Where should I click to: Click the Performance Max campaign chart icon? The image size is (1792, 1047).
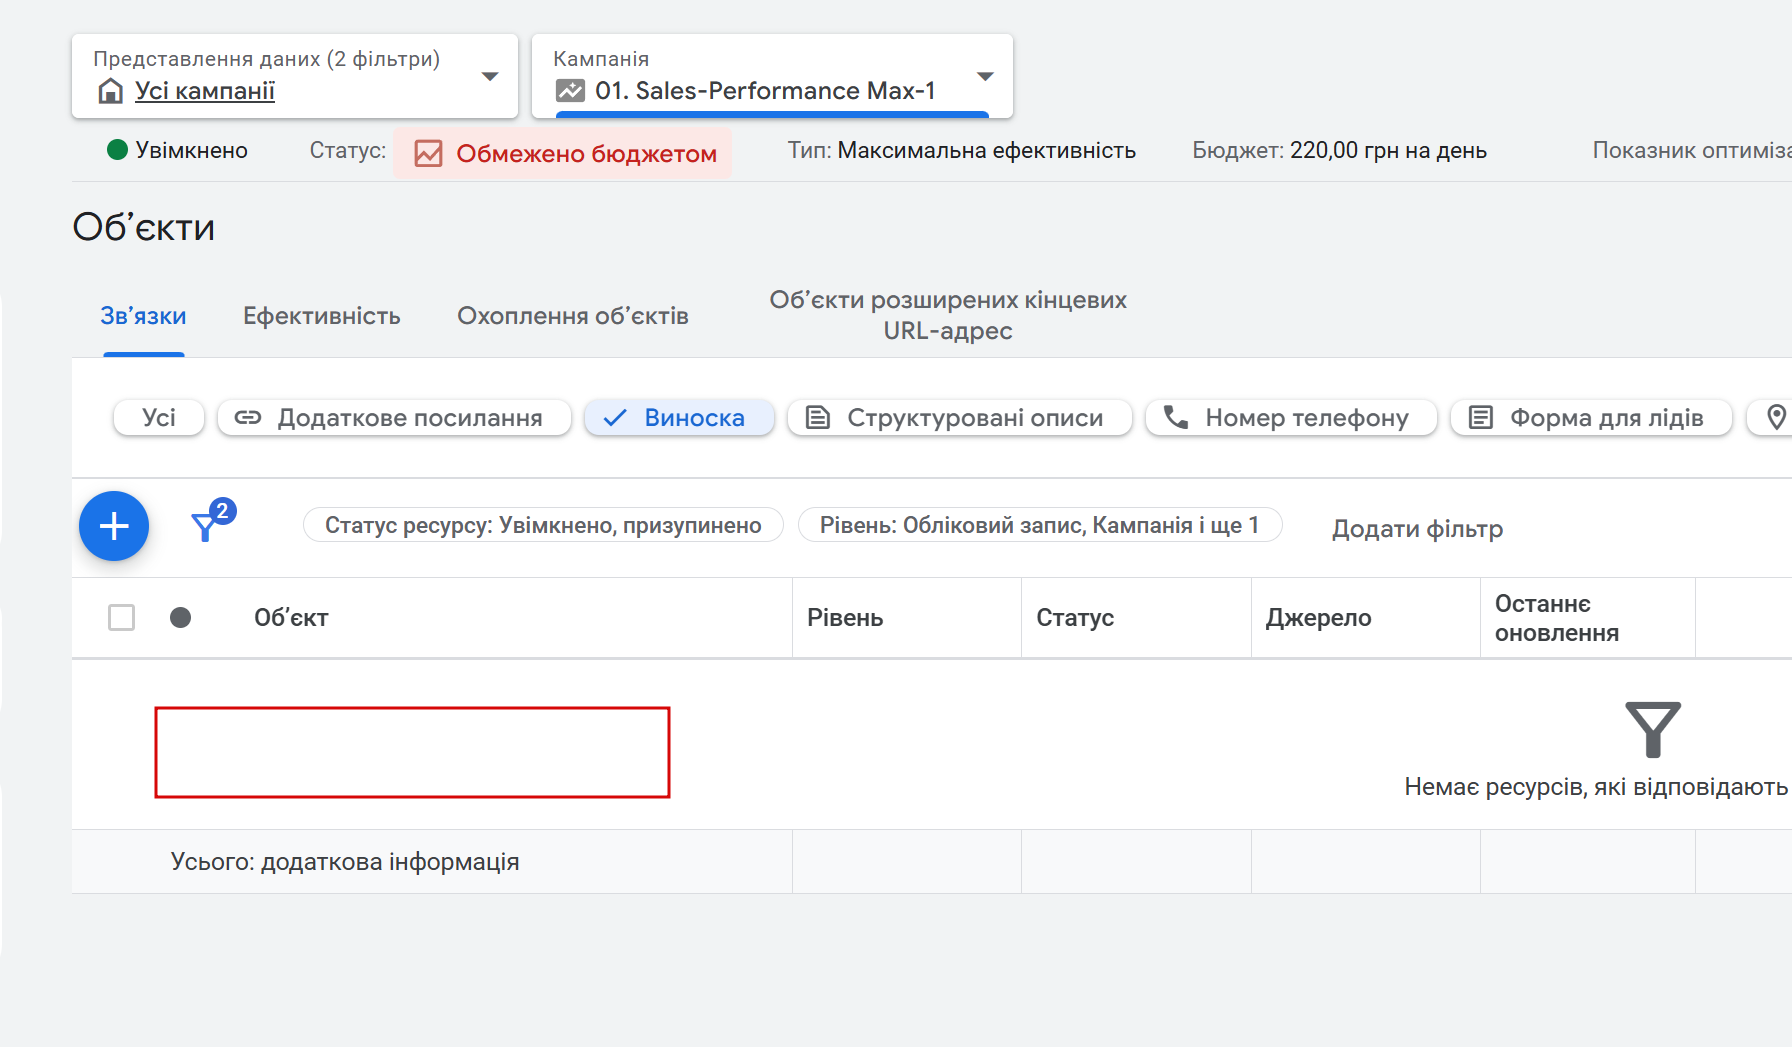(x=570, y=91)
